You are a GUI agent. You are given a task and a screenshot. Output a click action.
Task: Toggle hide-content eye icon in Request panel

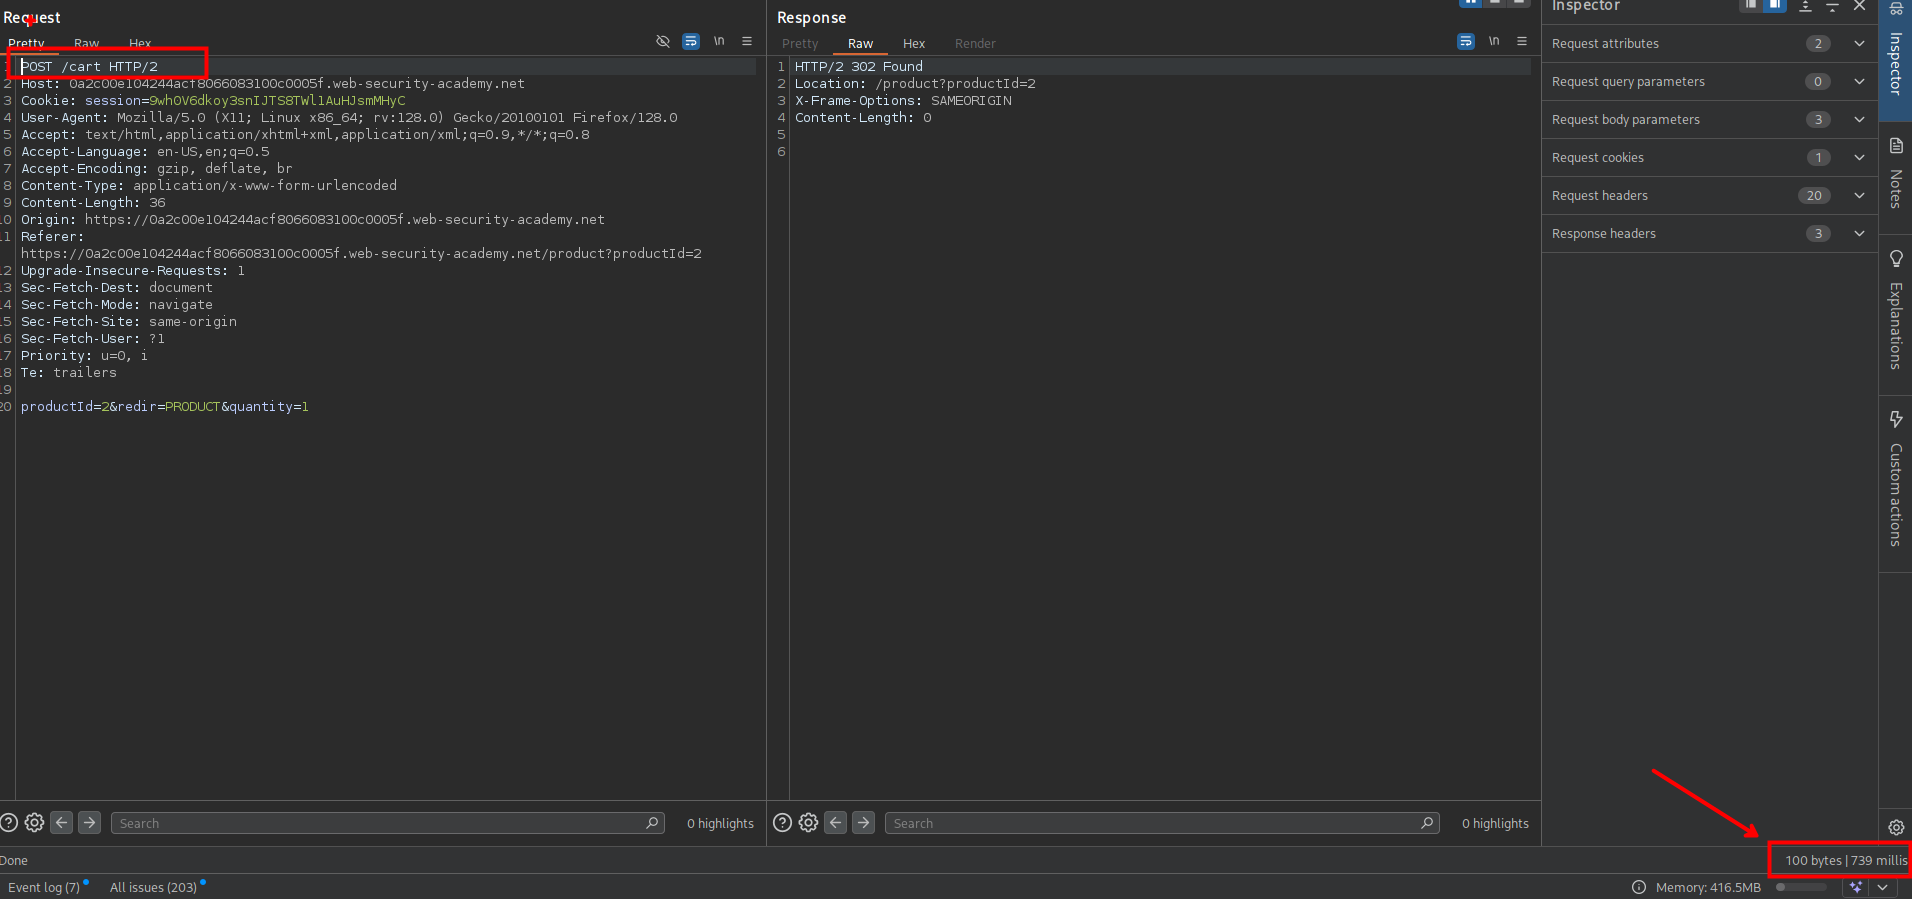click(662, 41)
